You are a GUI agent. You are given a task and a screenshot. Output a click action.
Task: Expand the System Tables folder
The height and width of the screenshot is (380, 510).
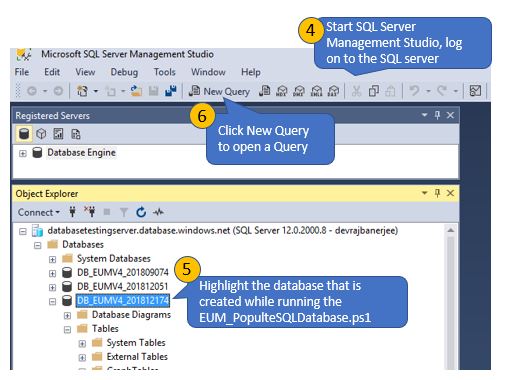coord(82,344)
